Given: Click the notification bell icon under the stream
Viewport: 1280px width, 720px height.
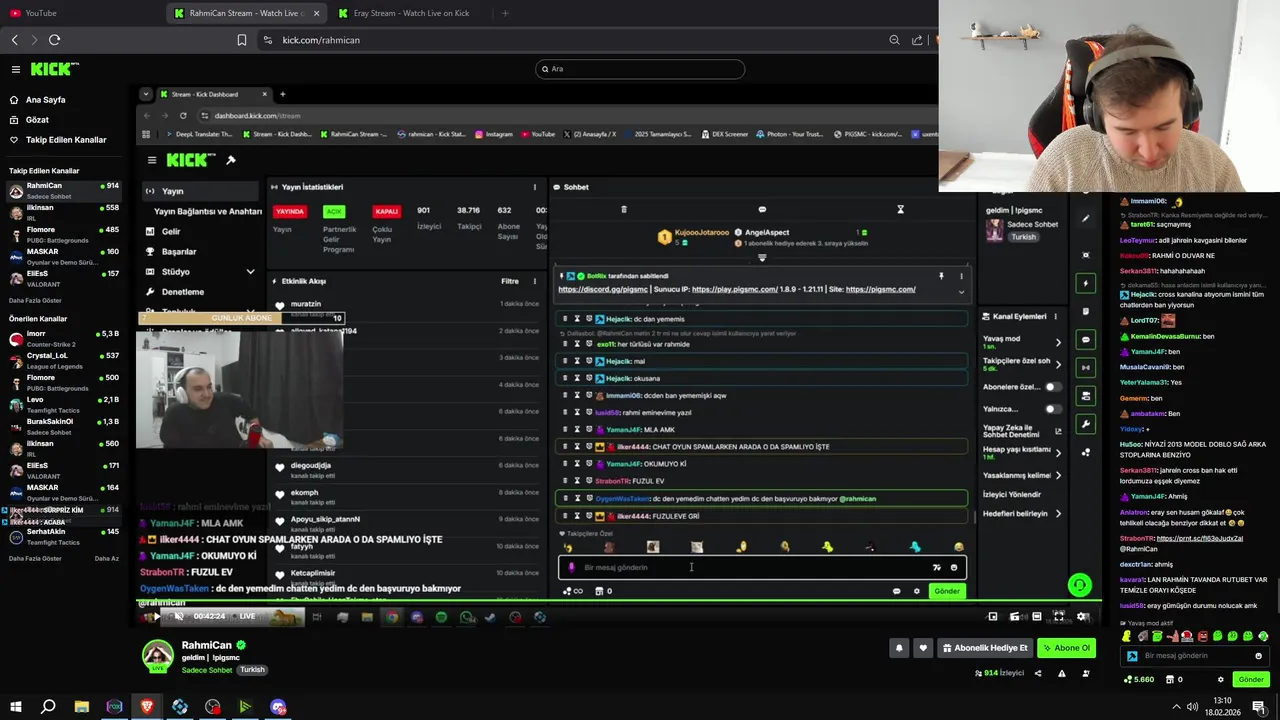Looking at the screenshot, I should coord(899,648).
